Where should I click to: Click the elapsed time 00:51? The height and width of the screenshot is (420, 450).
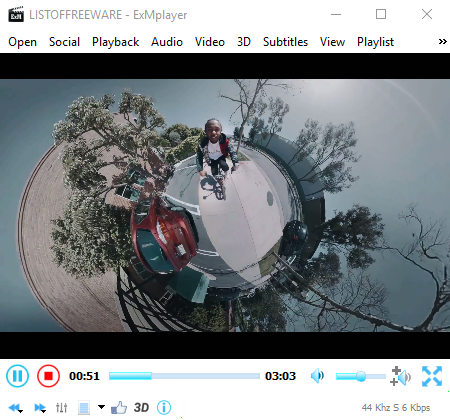(84, 376)
